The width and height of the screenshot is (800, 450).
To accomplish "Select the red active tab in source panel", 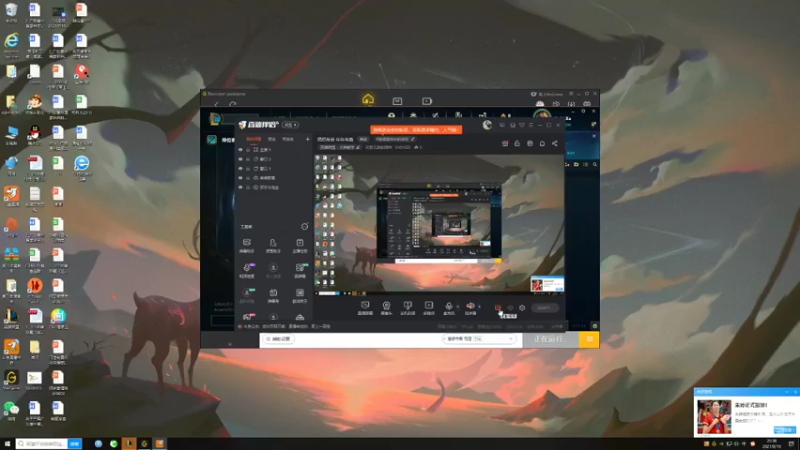I will pyautogui.click(x=254, y=139).
